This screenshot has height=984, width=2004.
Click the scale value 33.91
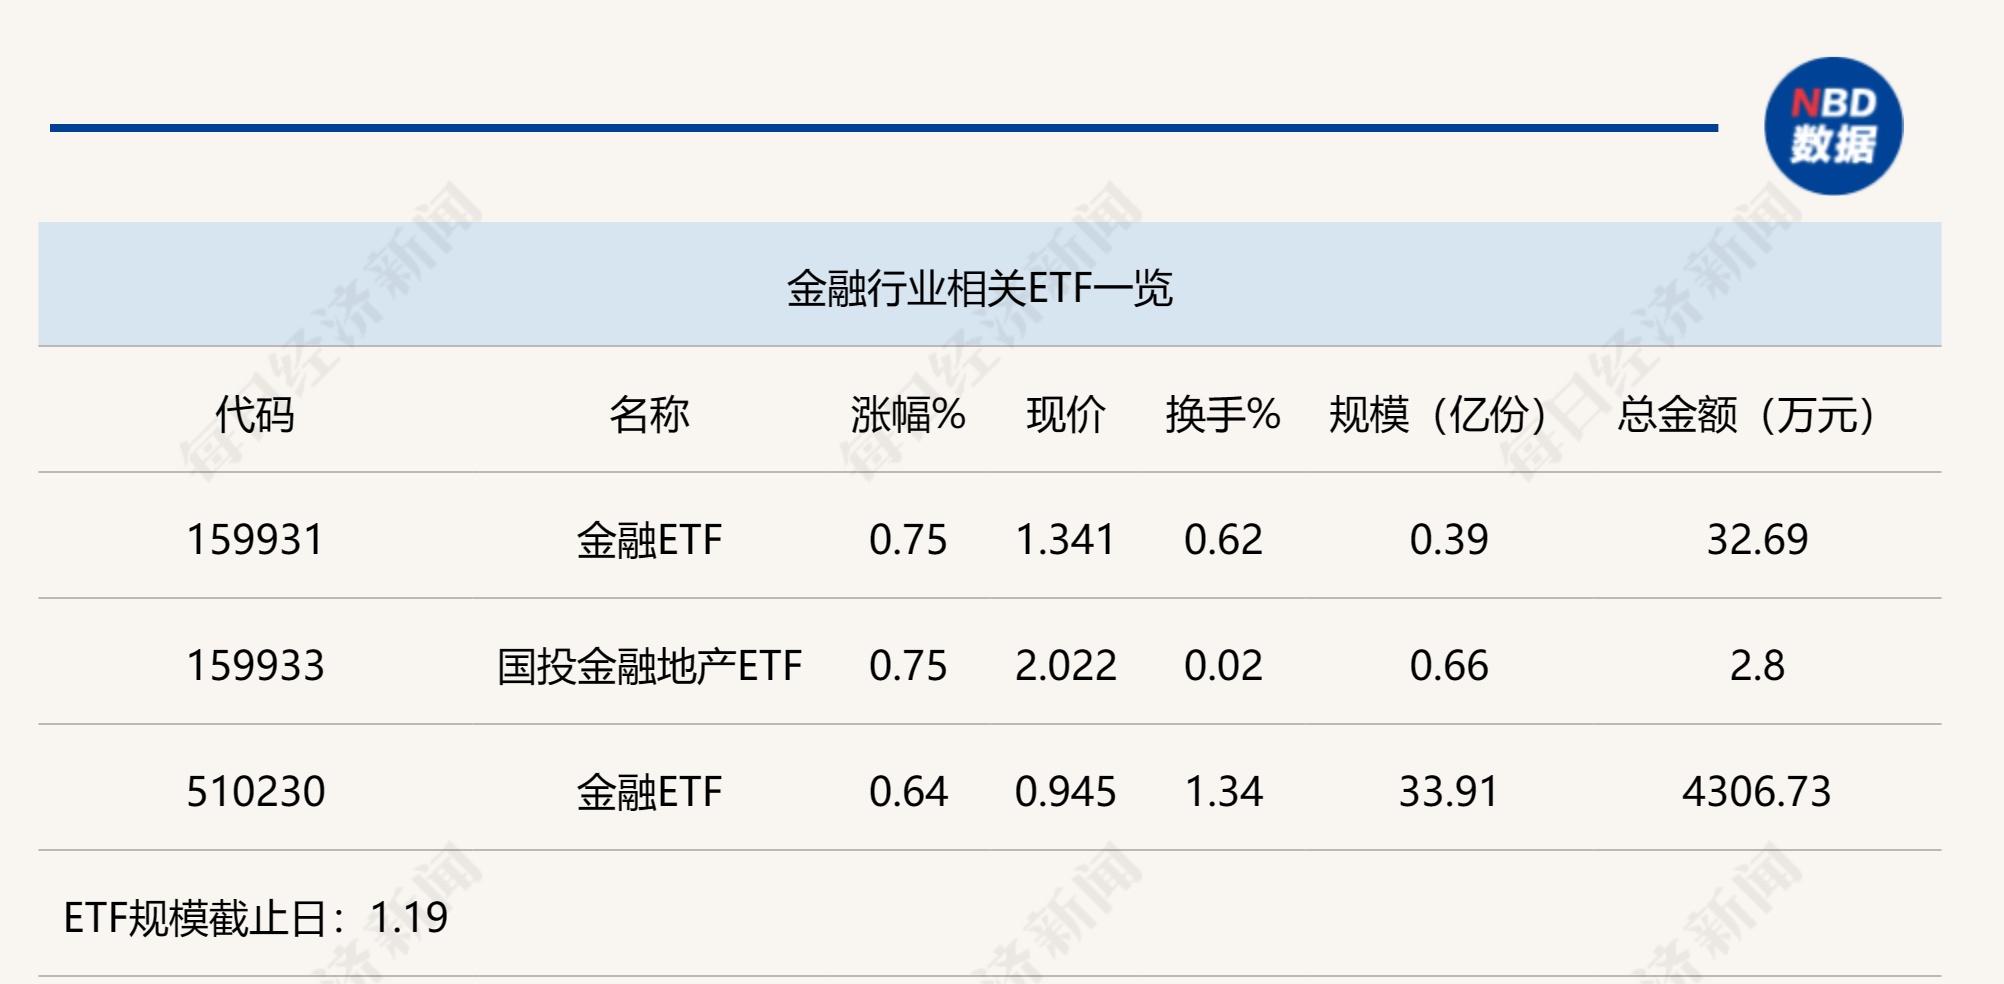1449,792
